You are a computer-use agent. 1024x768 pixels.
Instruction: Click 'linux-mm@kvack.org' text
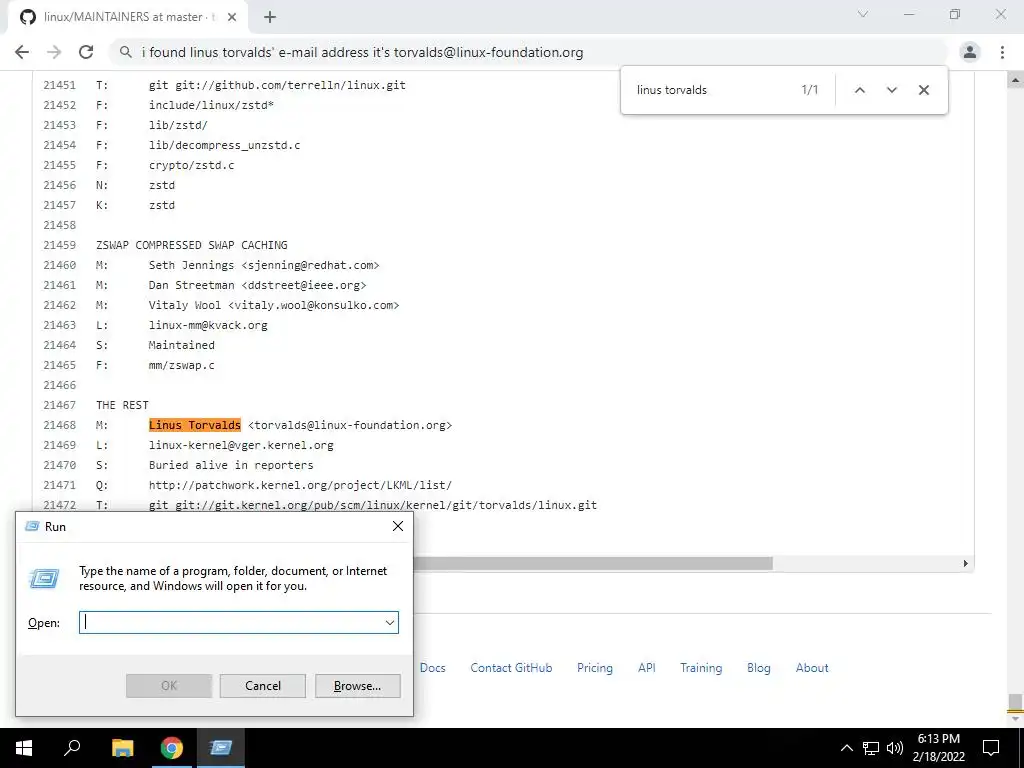point(208,325)
